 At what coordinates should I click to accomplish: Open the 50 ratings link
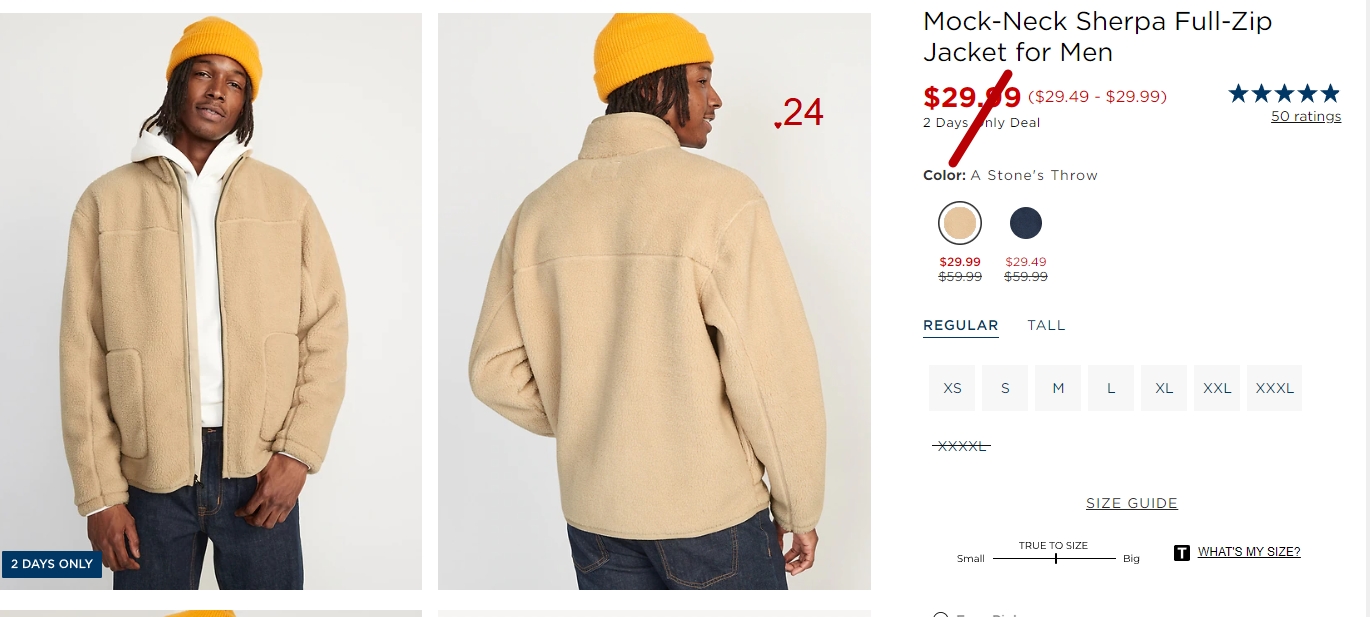(1306, 116)
